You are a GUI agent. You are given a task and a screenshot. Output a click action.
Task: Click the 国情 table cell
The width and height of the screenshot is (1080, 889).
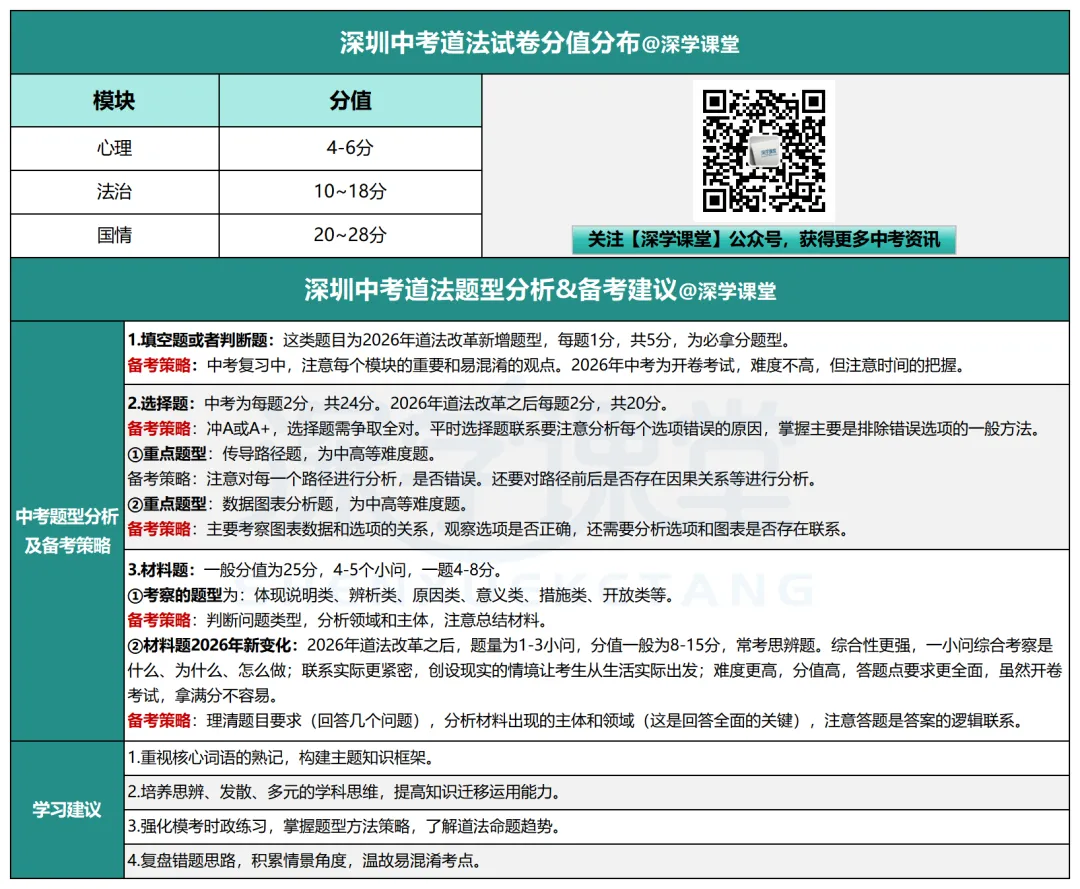click(x=115, y=236)
